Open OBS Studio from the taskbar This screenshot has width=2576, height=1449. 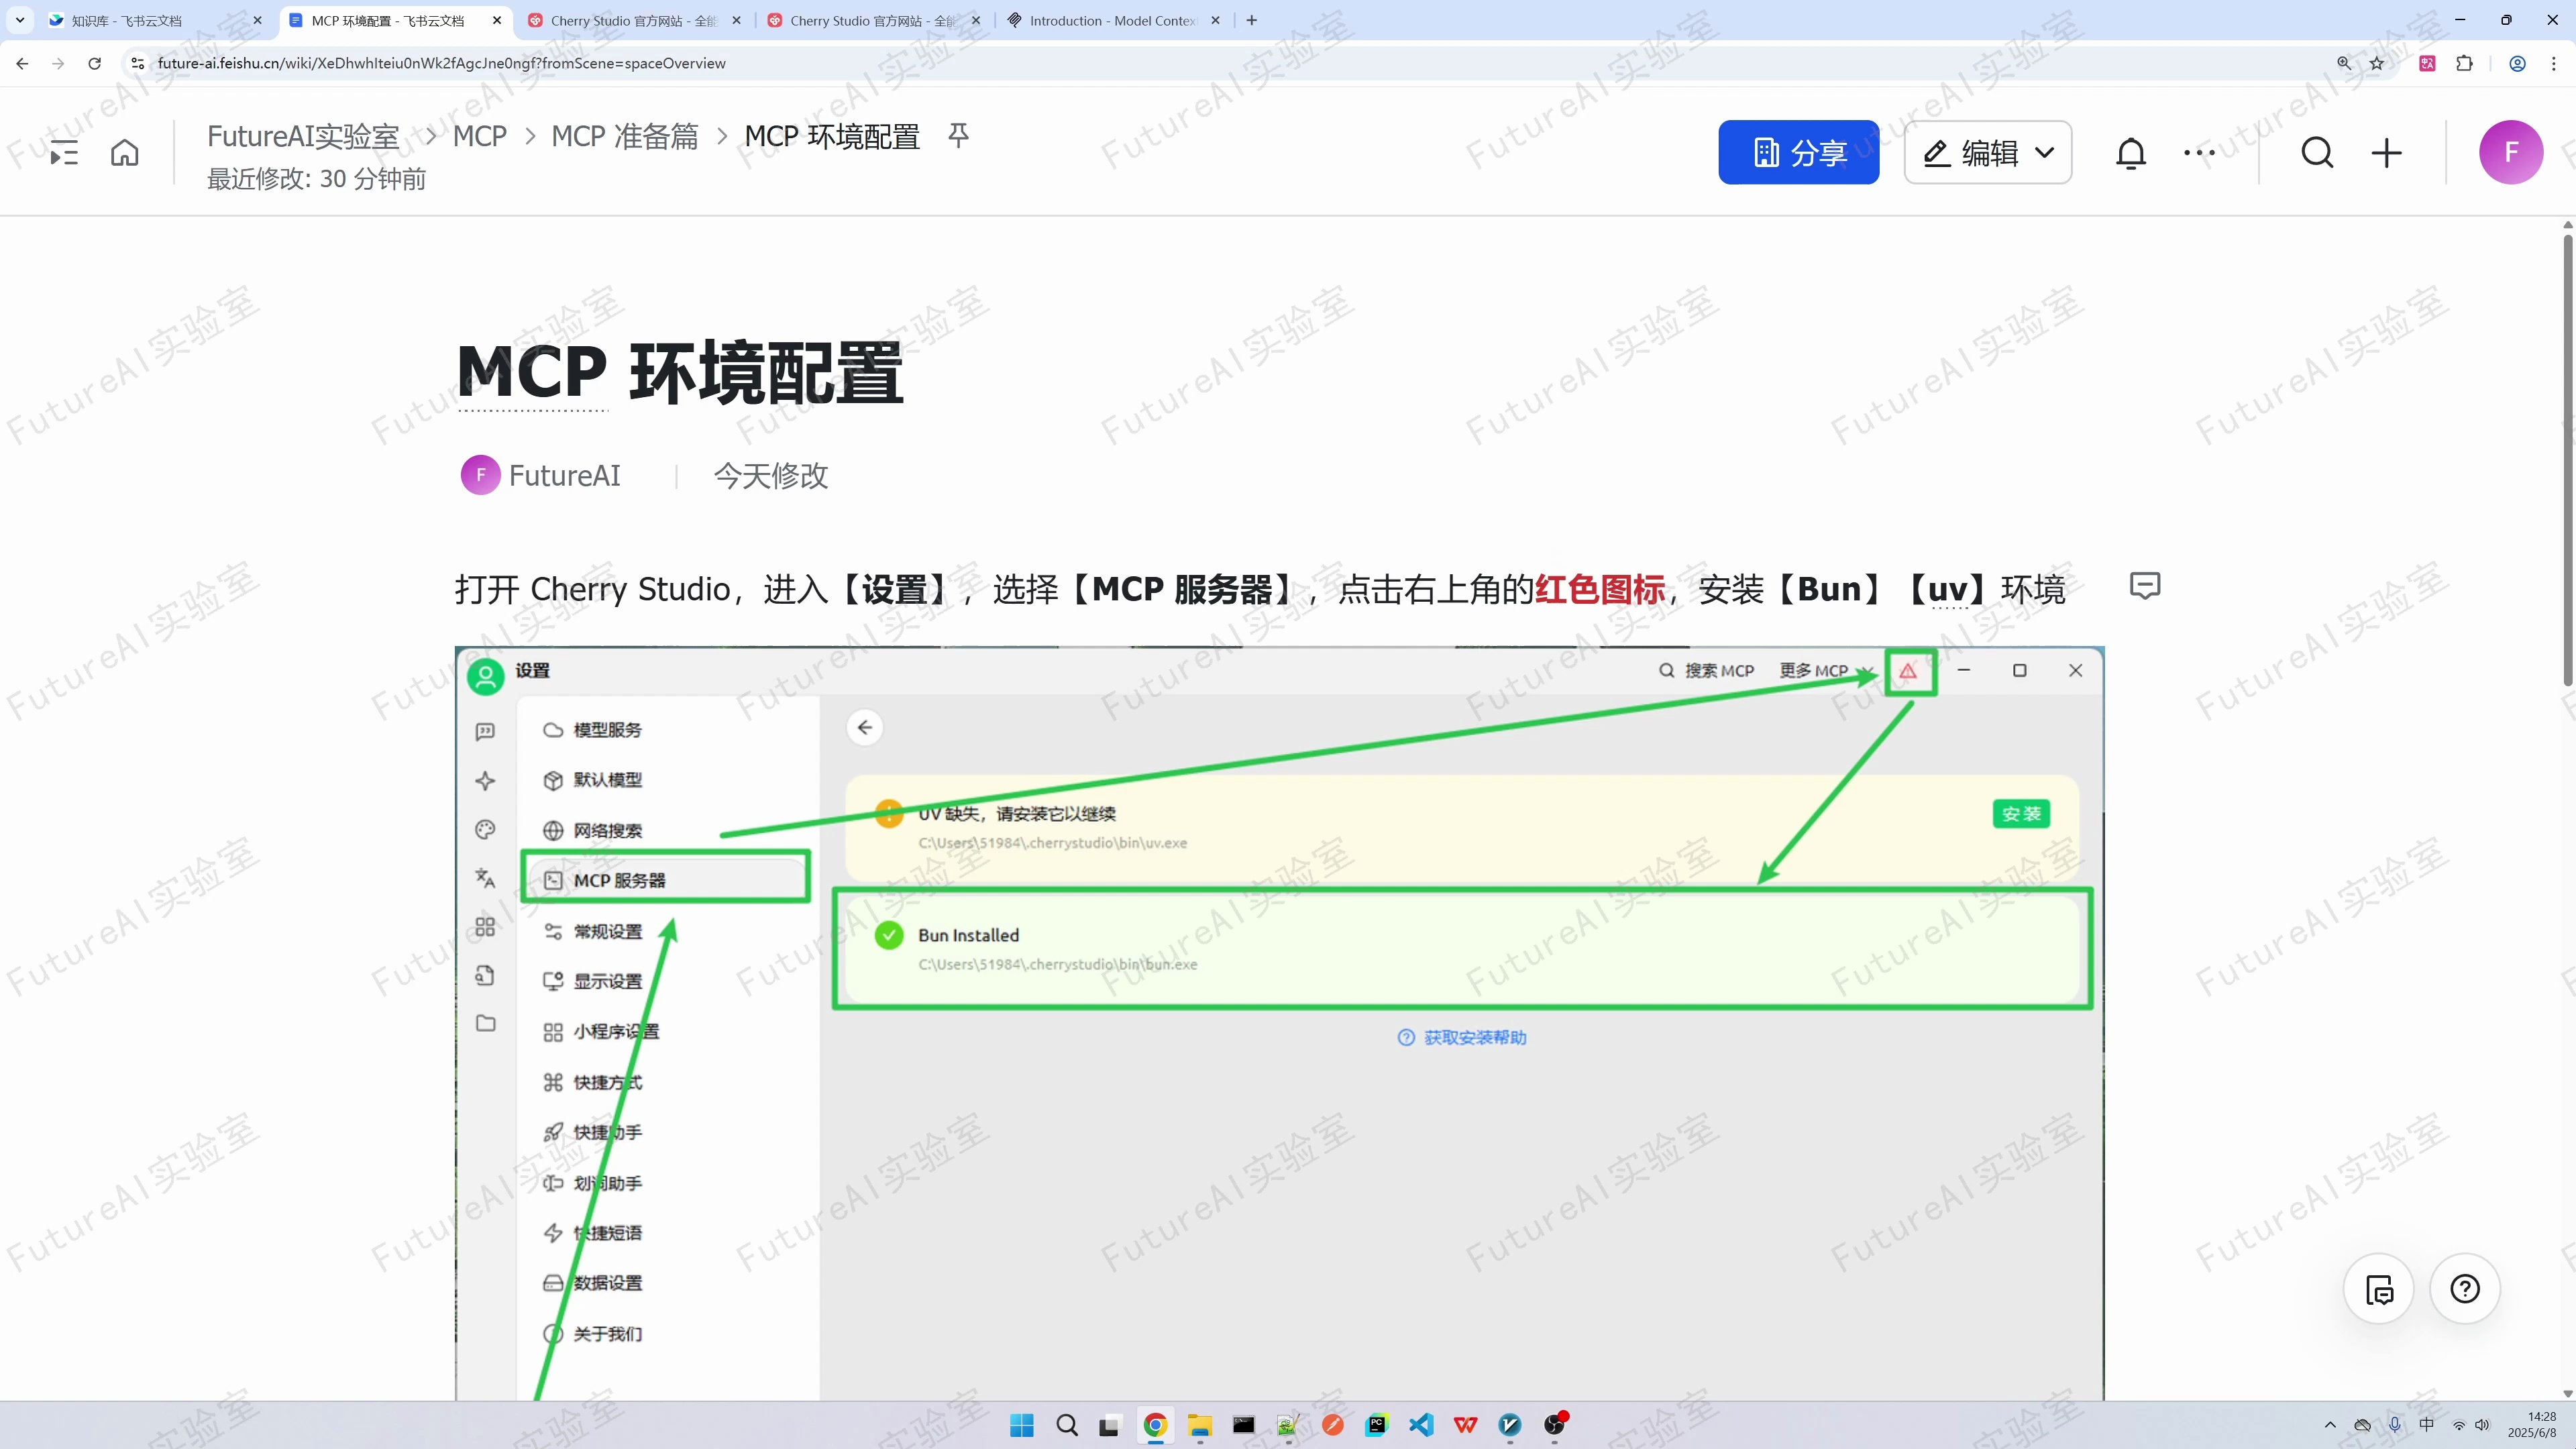[x=1556, y=1425]
